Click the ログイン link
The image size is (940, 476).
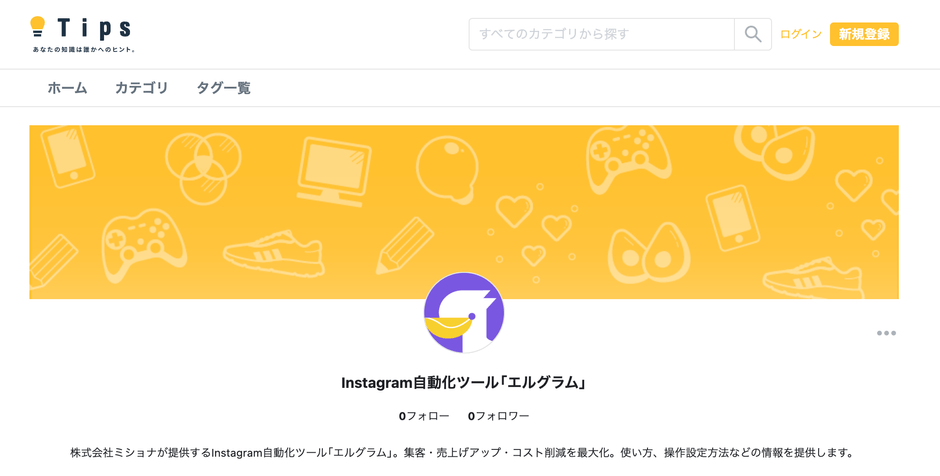pos(800,34)
